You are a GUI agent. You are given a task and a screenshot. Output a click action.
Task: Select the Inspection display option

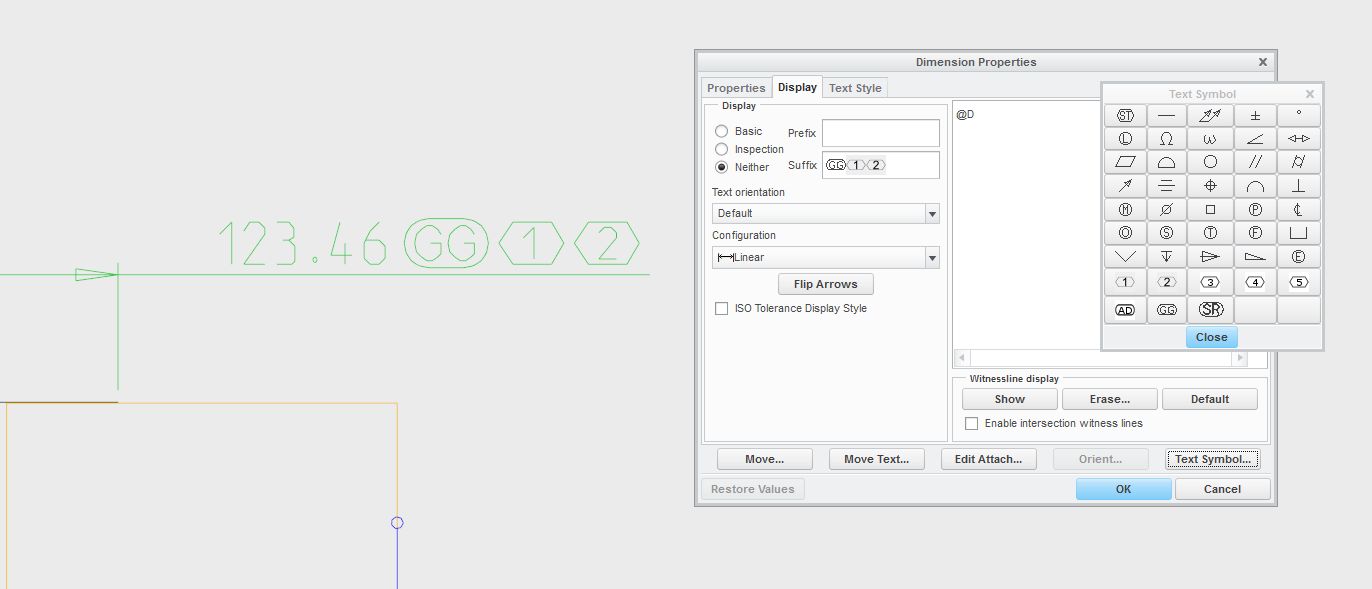[721, 149]
